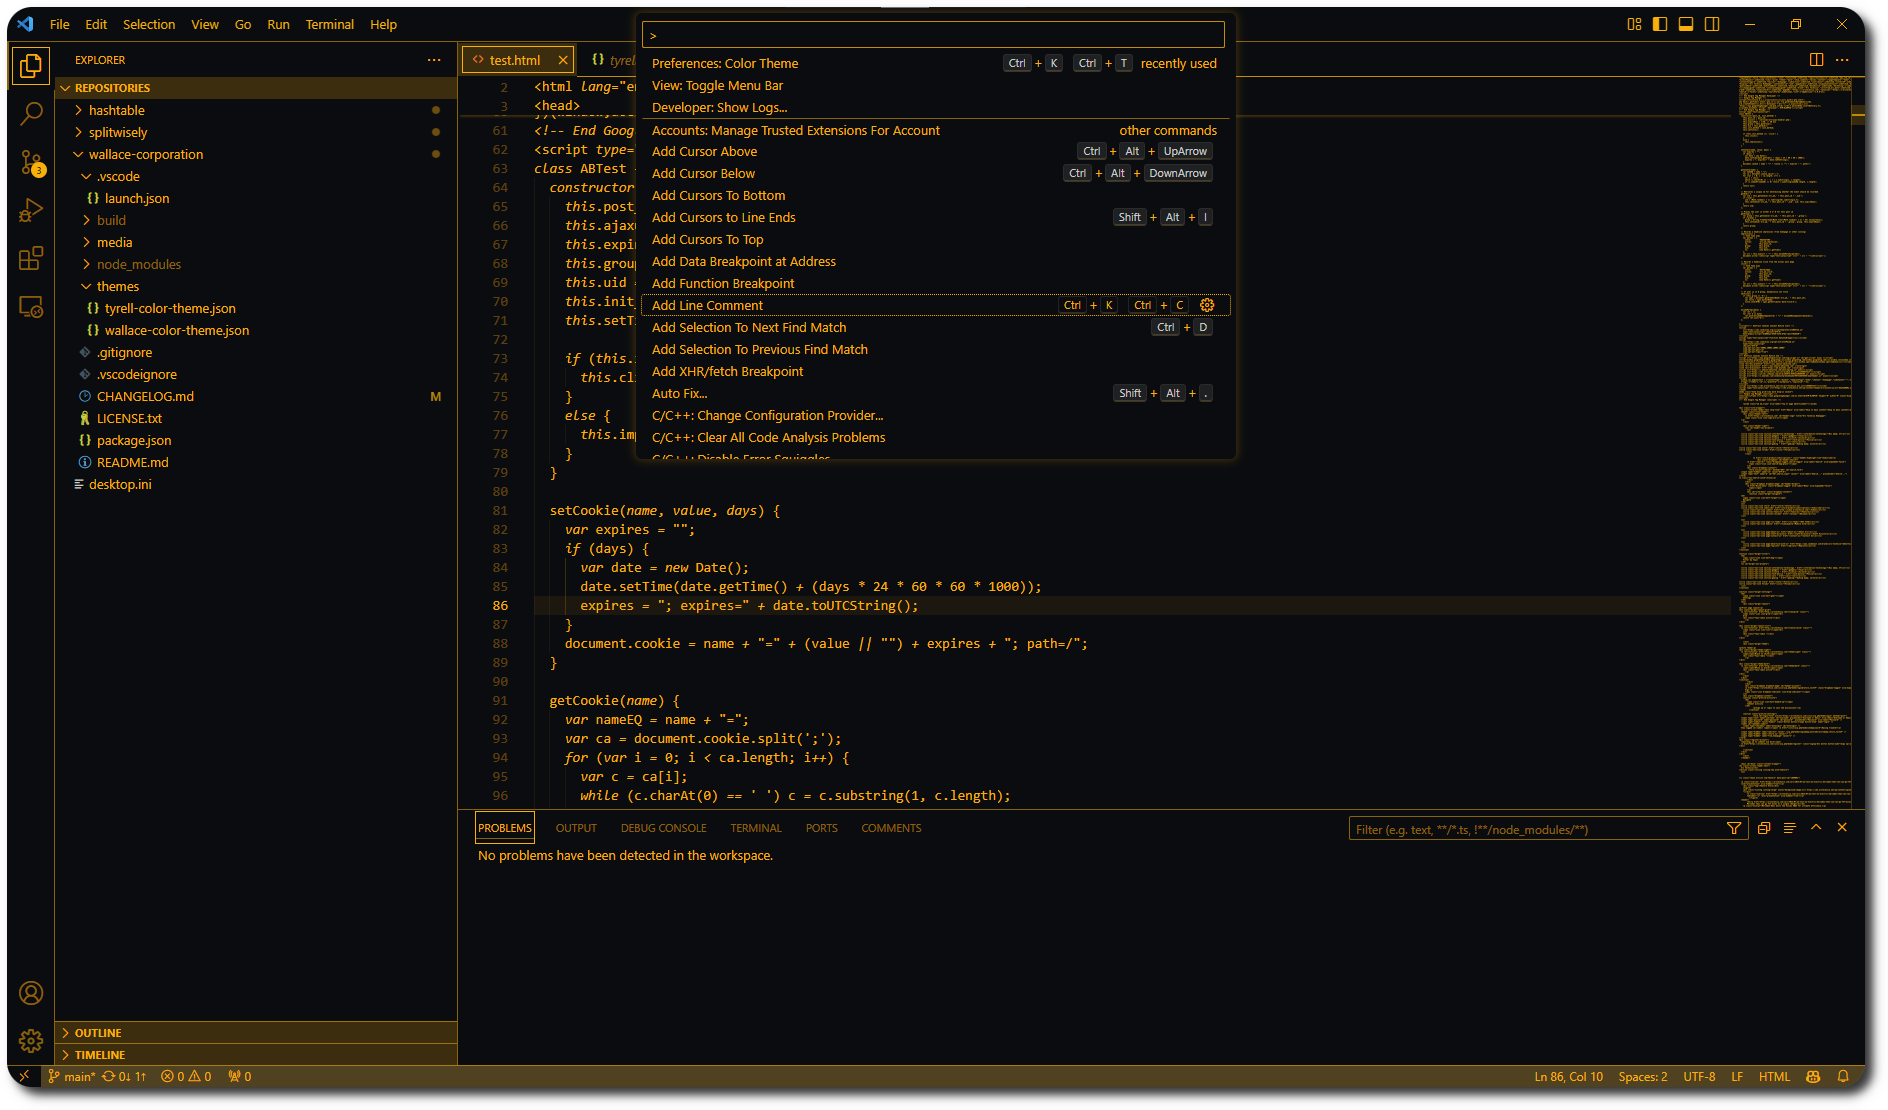Open errors and warnings count
The height and width of the screenshot is (1110, 1888).
click(x=187, y=1077)
